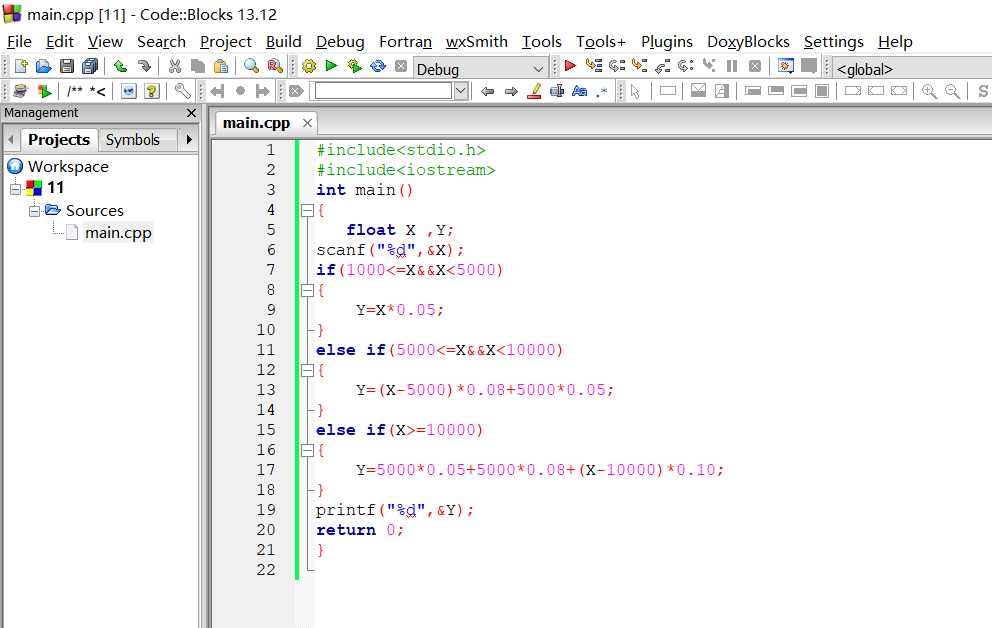Click the Cut scissors icon
Image resolution: width=992 pixels, height=628 pixels.
[x=175, y=67]
